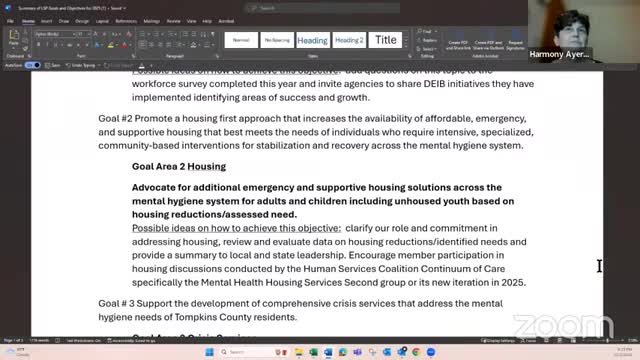Viewport: 640px width, 360px height.
Task: Apply strikethrough formatting
Action: (69, 44)
